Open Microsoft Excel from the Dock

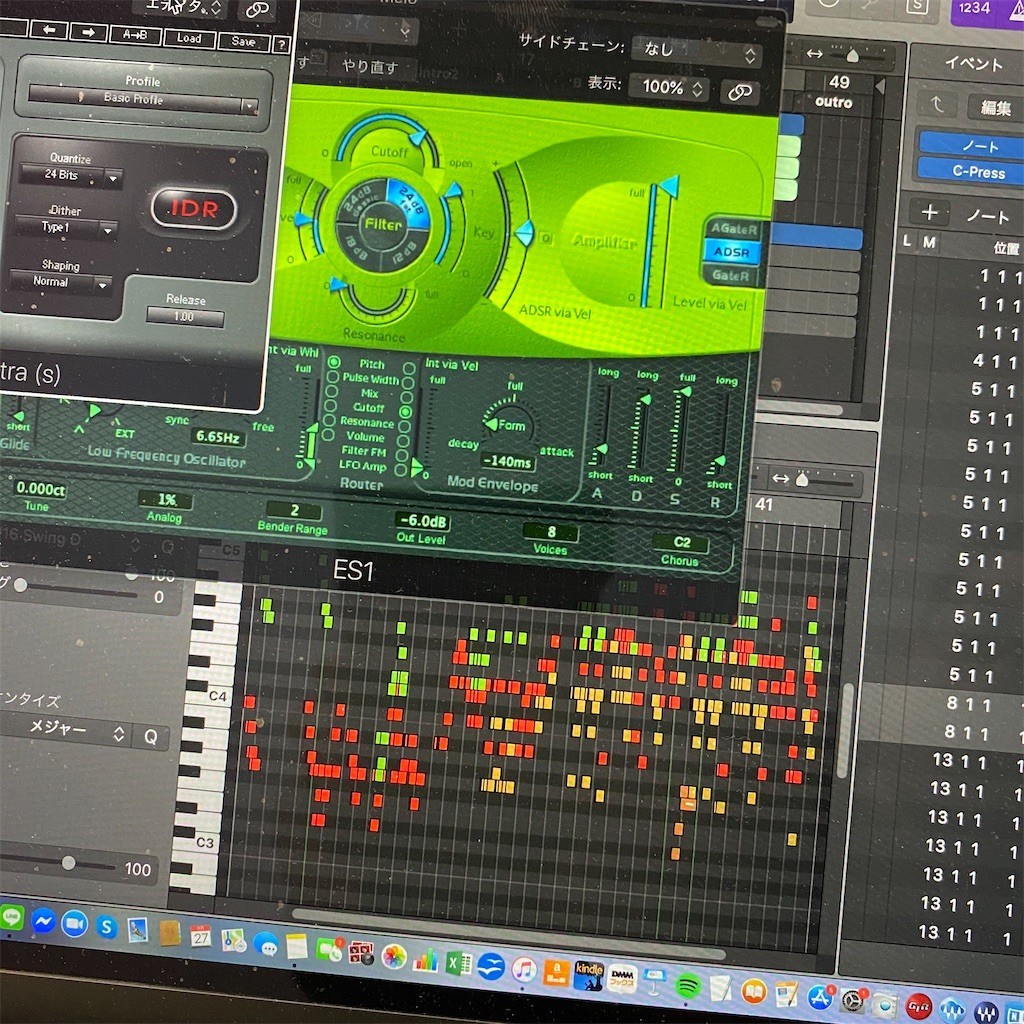point(458,963)
